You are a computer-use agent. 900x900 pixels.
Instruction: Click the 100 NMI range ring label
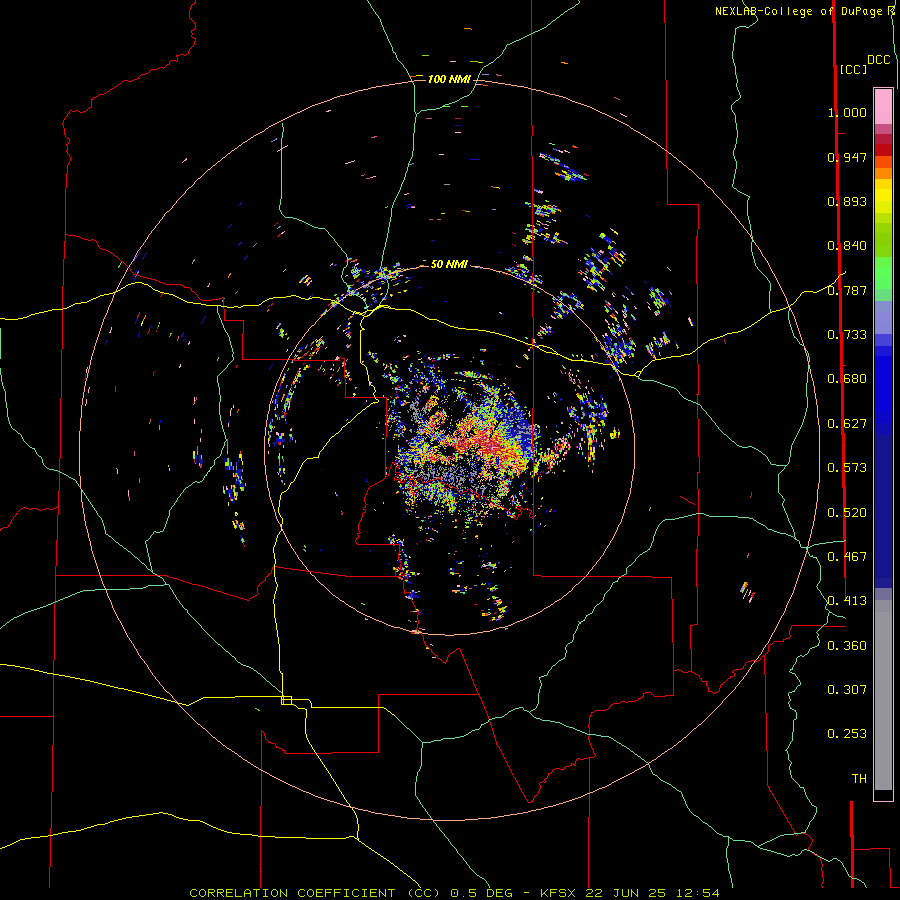449,79
